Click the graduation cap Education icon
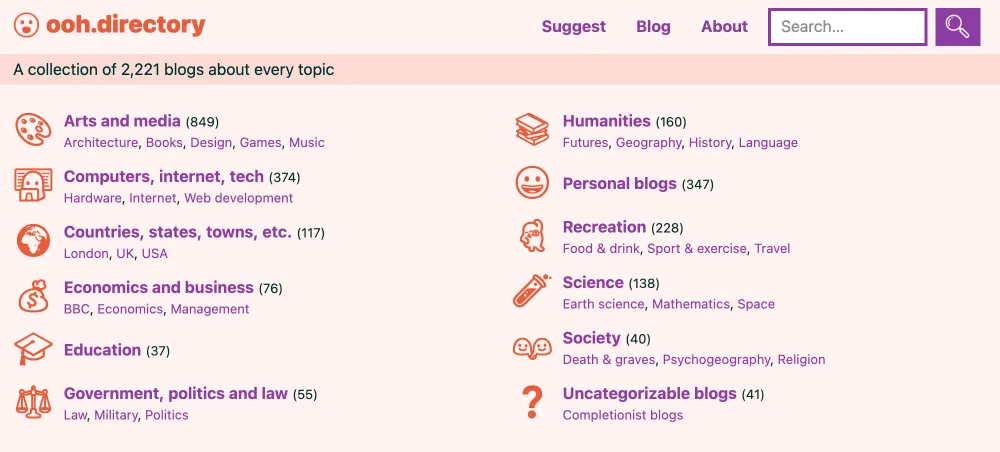Image resolution: width=1000 pixels, height=452 pixels. click(33, 349)
